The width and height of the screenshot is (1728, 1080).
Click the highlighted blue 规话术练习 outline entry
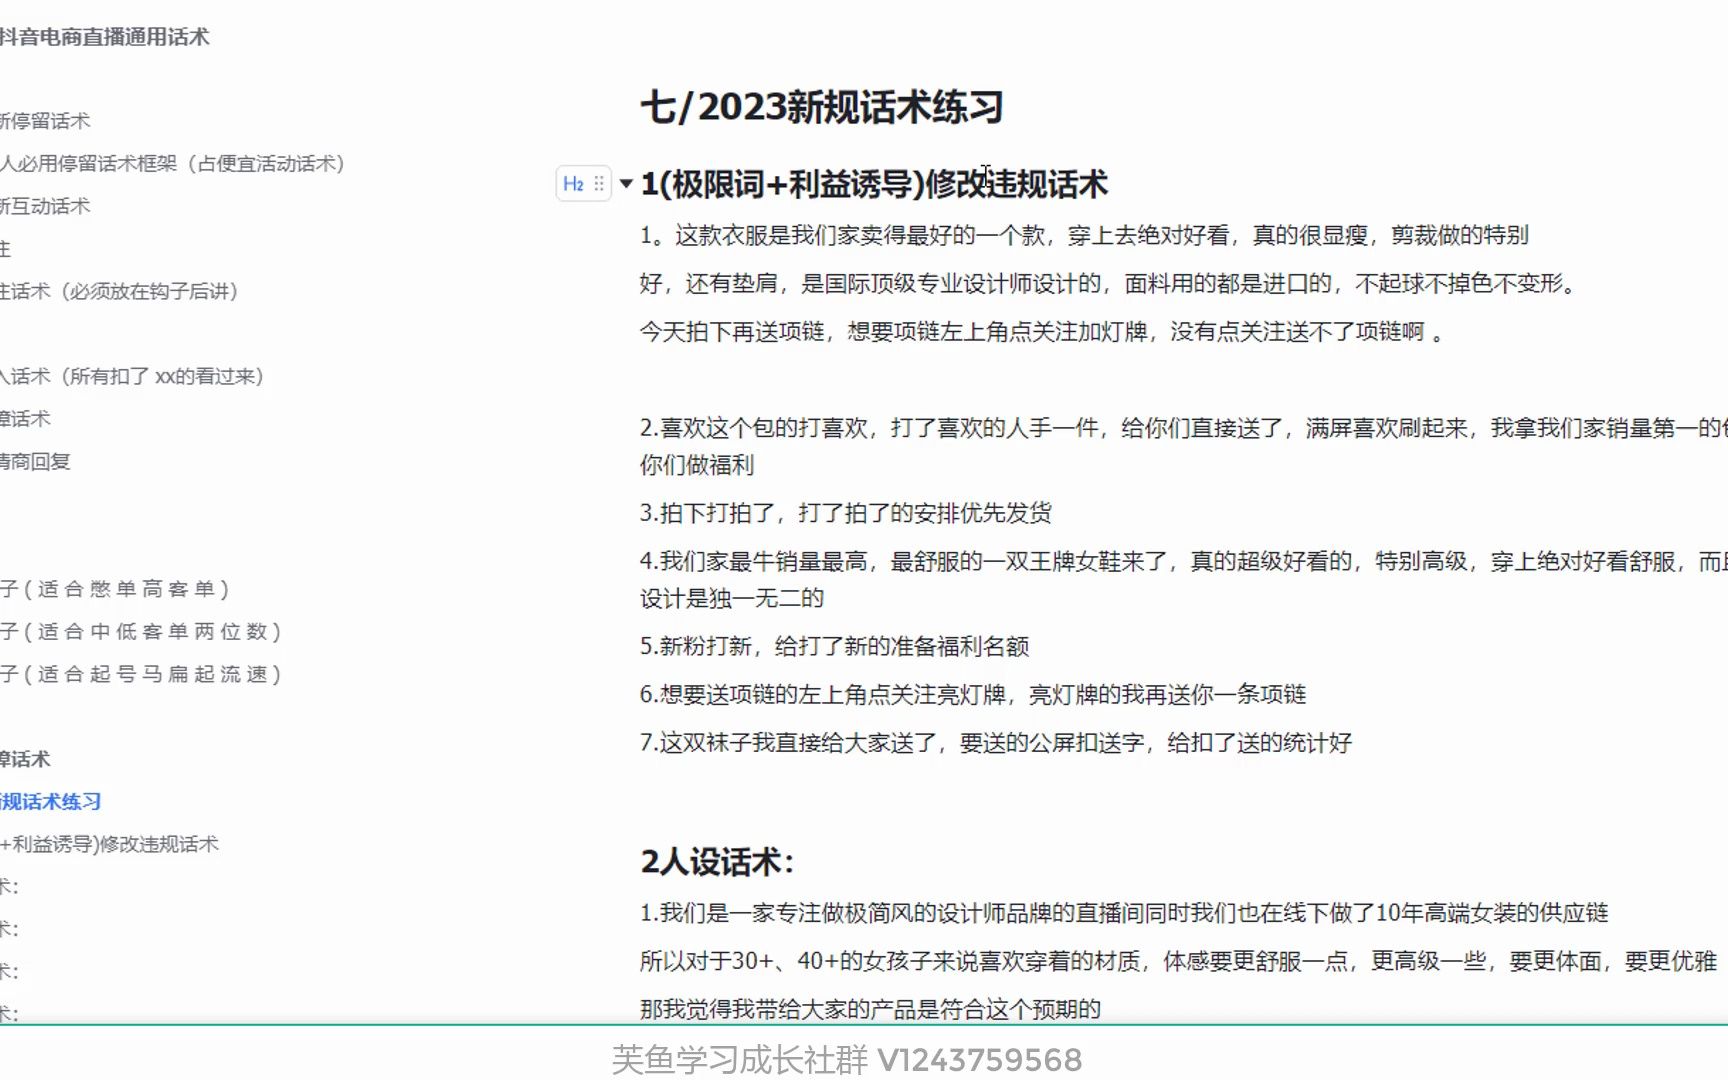[x=50, y=801]
